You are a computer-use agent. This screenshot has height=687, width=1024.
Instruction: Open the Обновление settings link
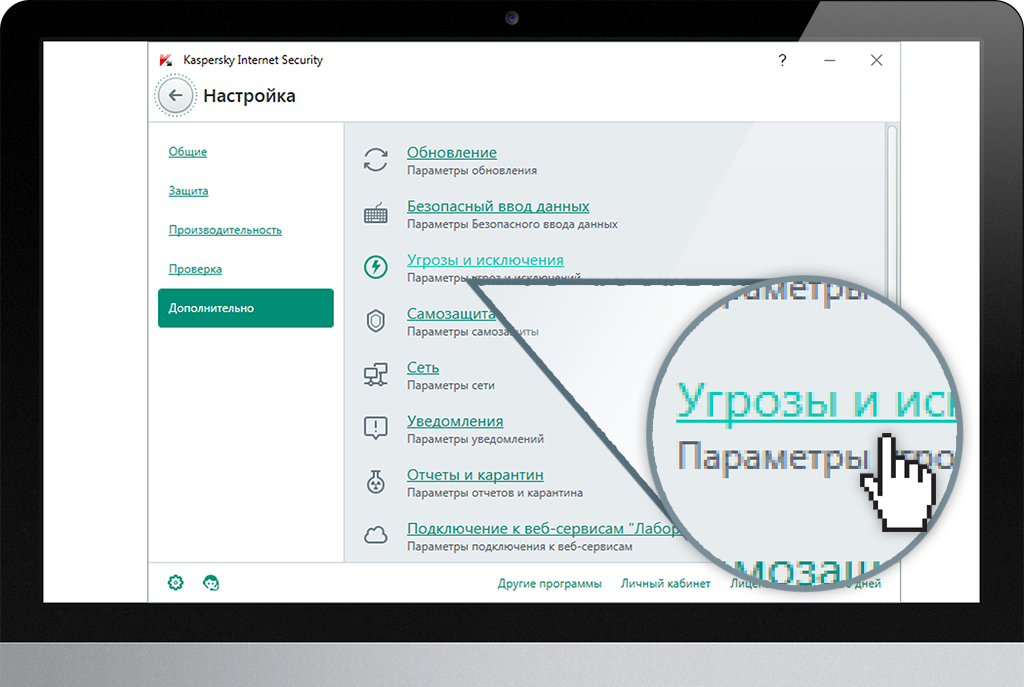[x=451, y=153]
